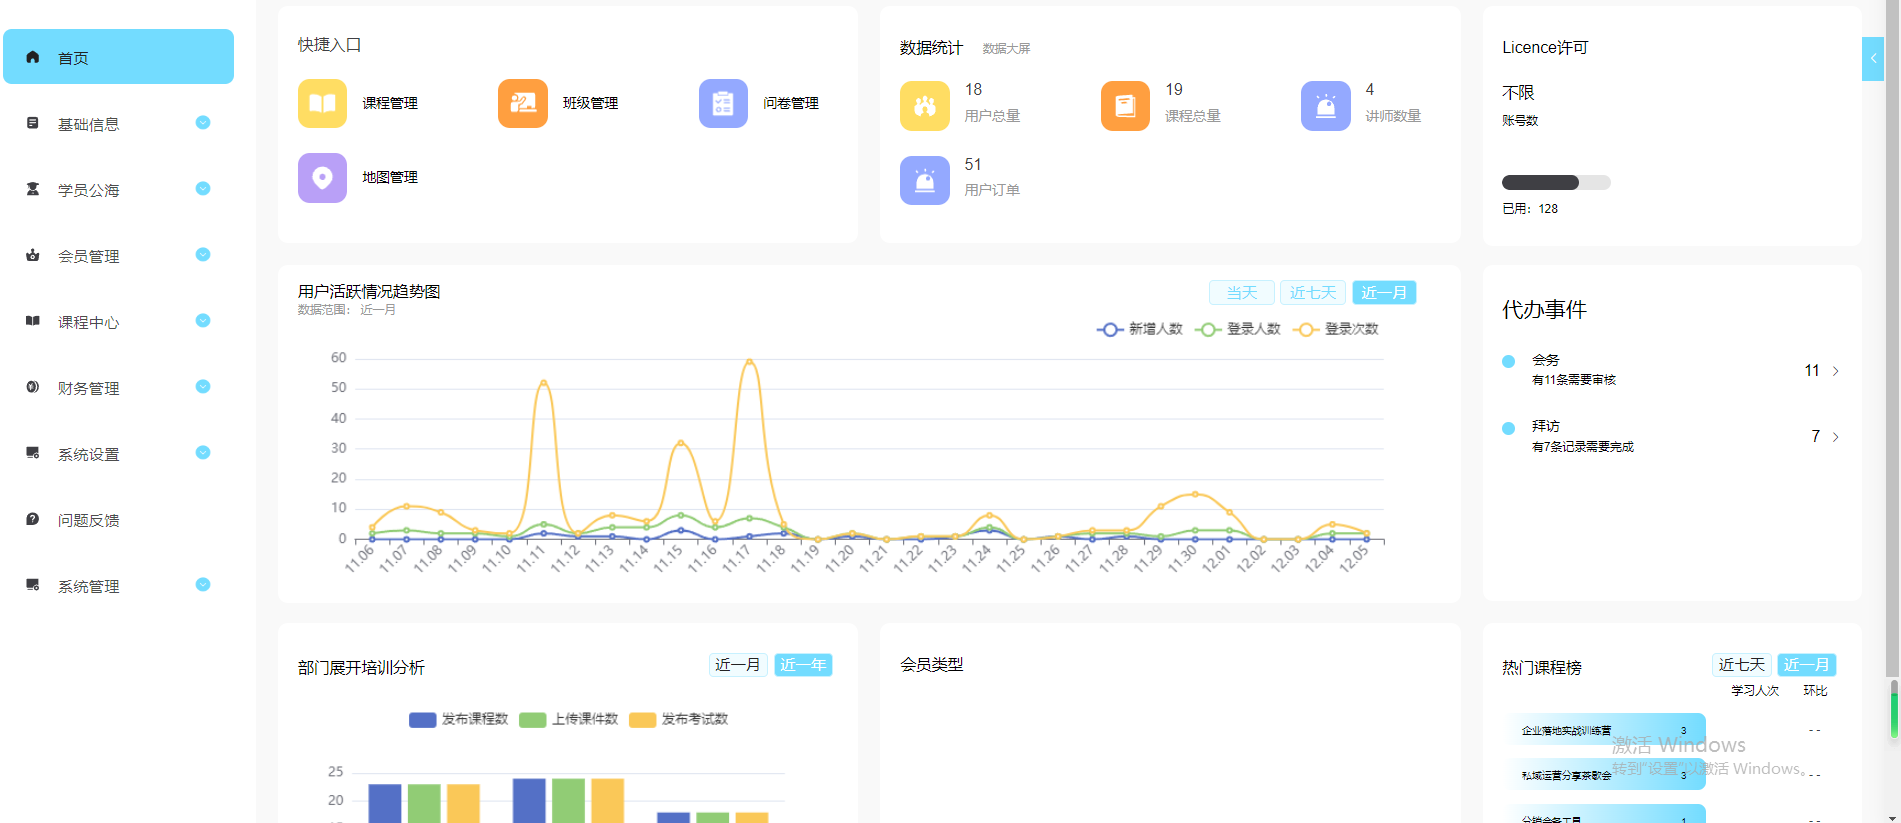Click 有7条记录需要完成 text

(1583, 447)
